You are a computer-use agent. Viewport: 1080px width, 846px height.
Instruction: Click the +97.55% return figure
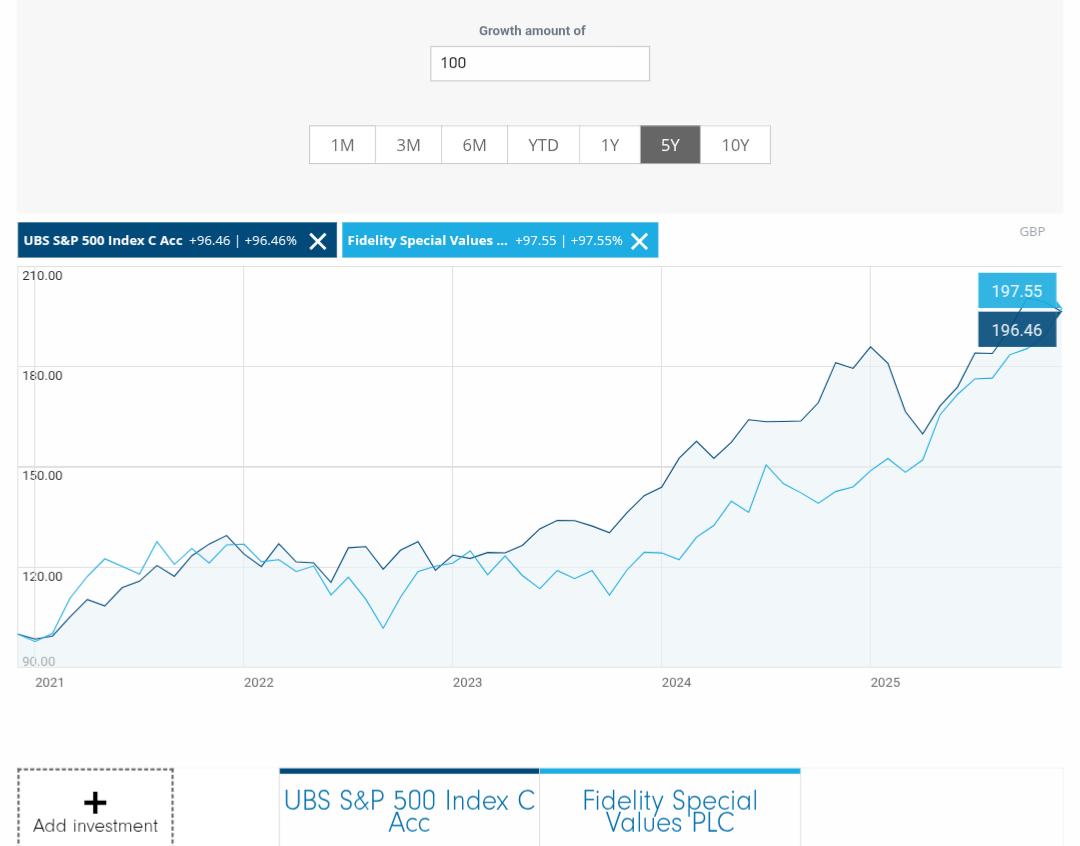(596, 240)
